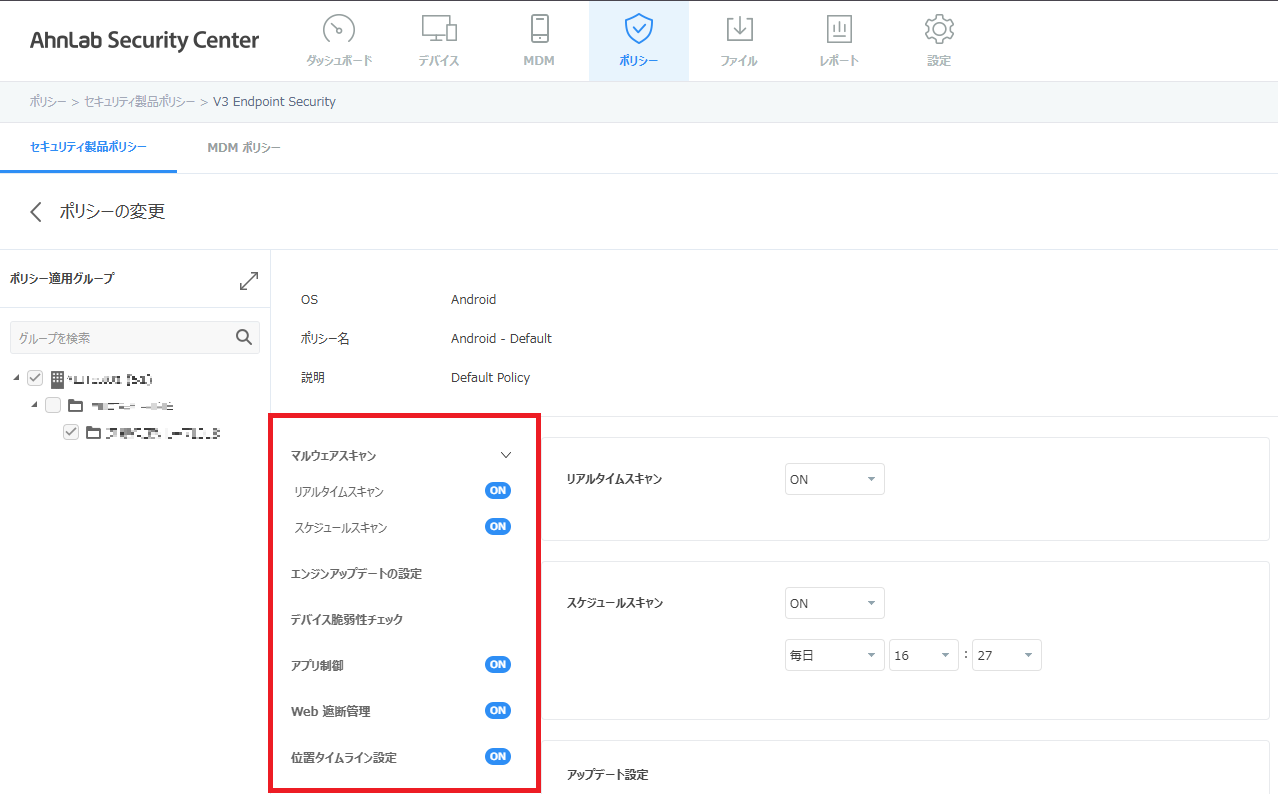The width and height of the screenshot is (1278, 794).
Task: Click the building icon of root group
Action: click(57, 378)
